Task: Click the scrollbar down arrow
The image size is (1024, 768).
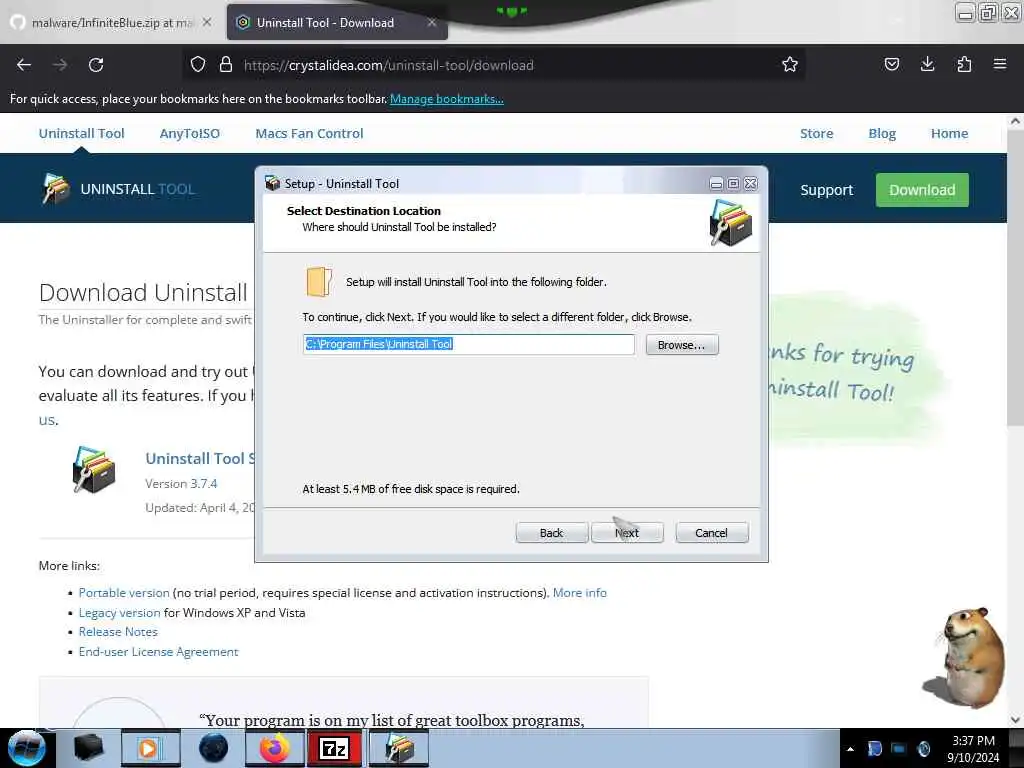Action: tap(1015, 720)
